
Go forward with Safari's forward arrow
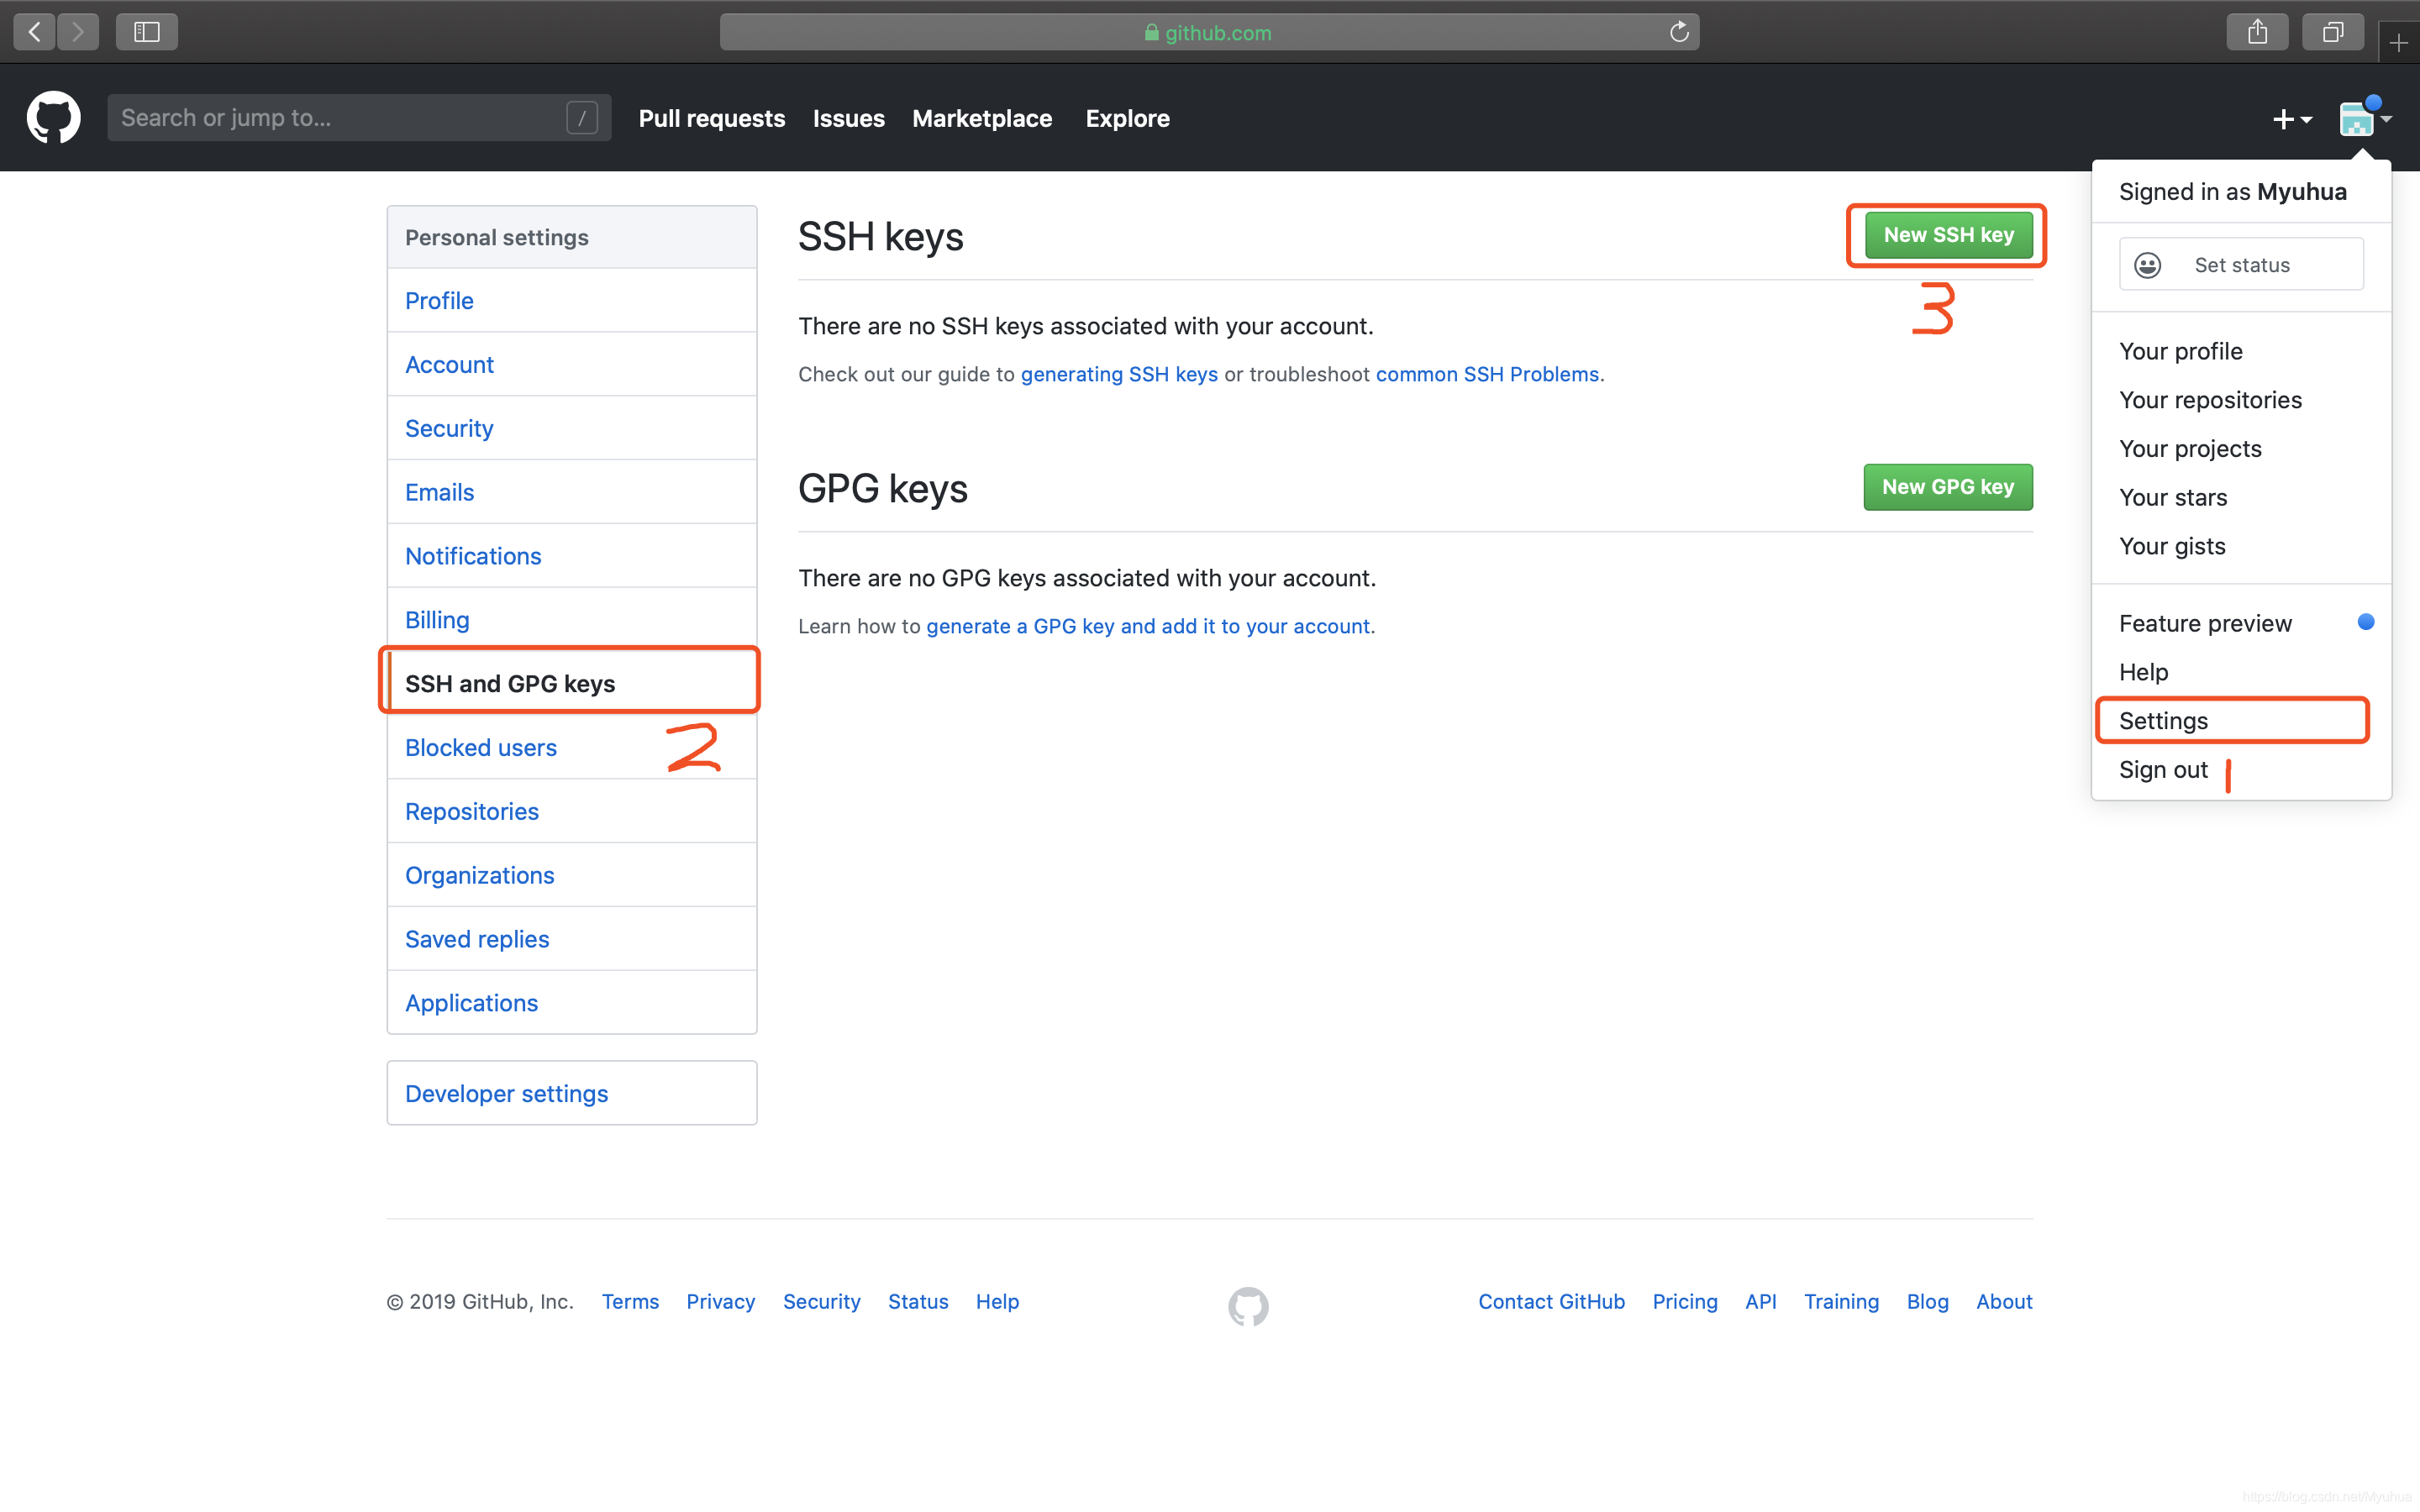coord(78,32)
